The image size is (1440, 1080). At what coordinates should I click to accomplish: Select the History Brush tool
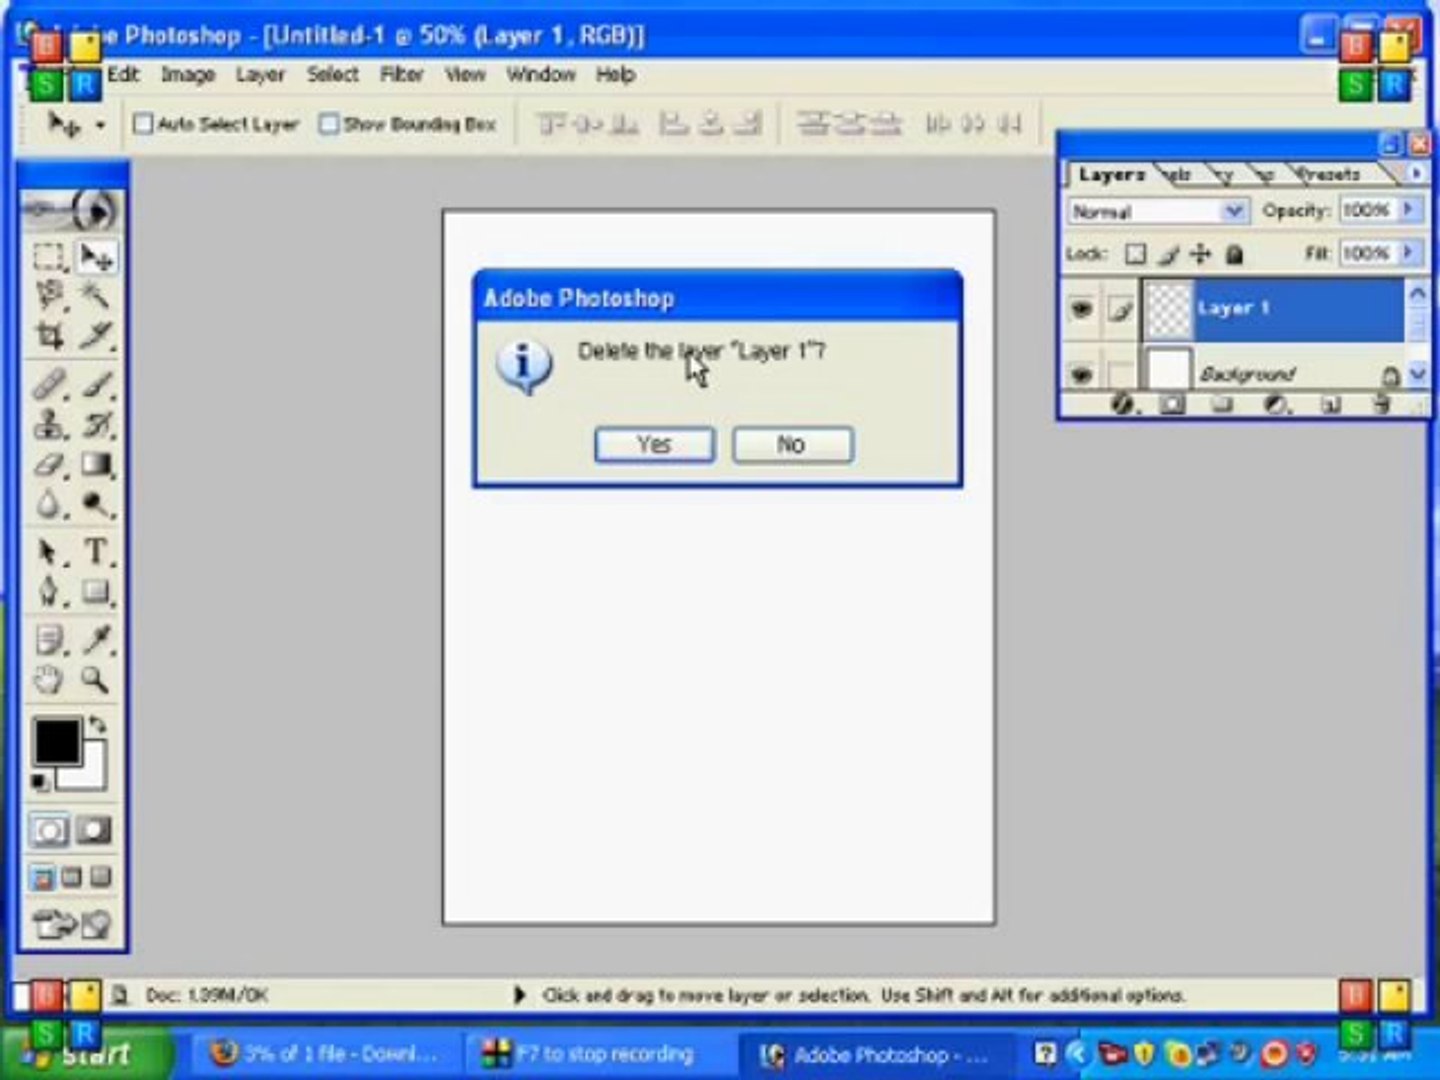[x=96, y=425]
